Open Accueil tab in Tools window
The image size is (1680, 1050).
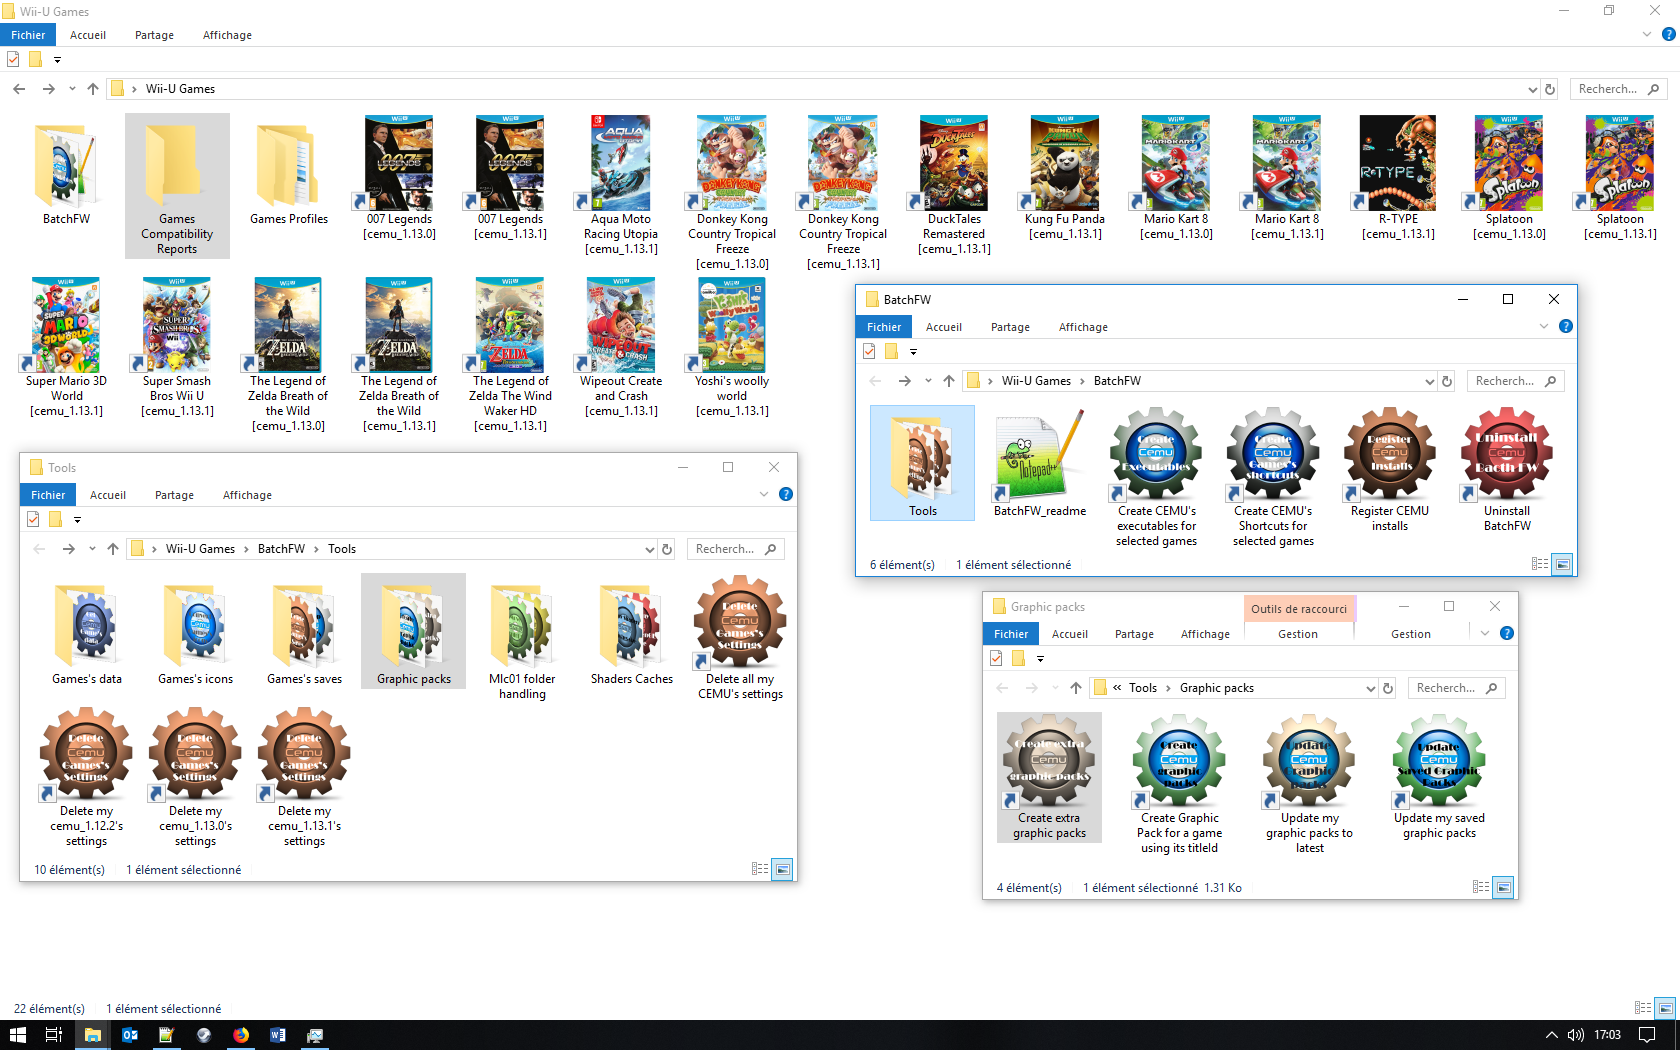[x=108, y=495]
